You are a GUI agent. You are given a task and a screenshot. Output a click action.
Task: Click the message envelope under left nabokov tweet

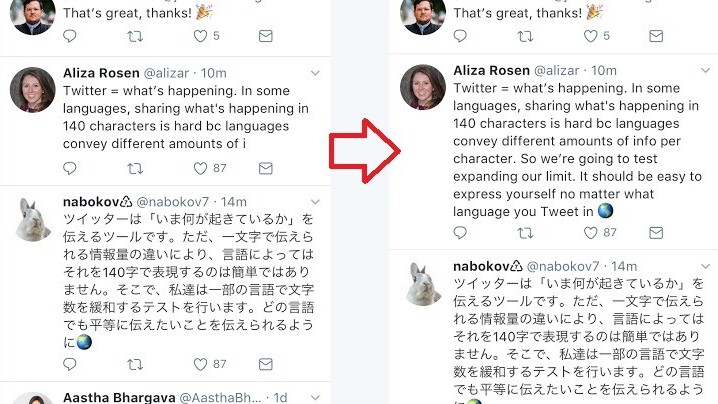click(265, 364)
